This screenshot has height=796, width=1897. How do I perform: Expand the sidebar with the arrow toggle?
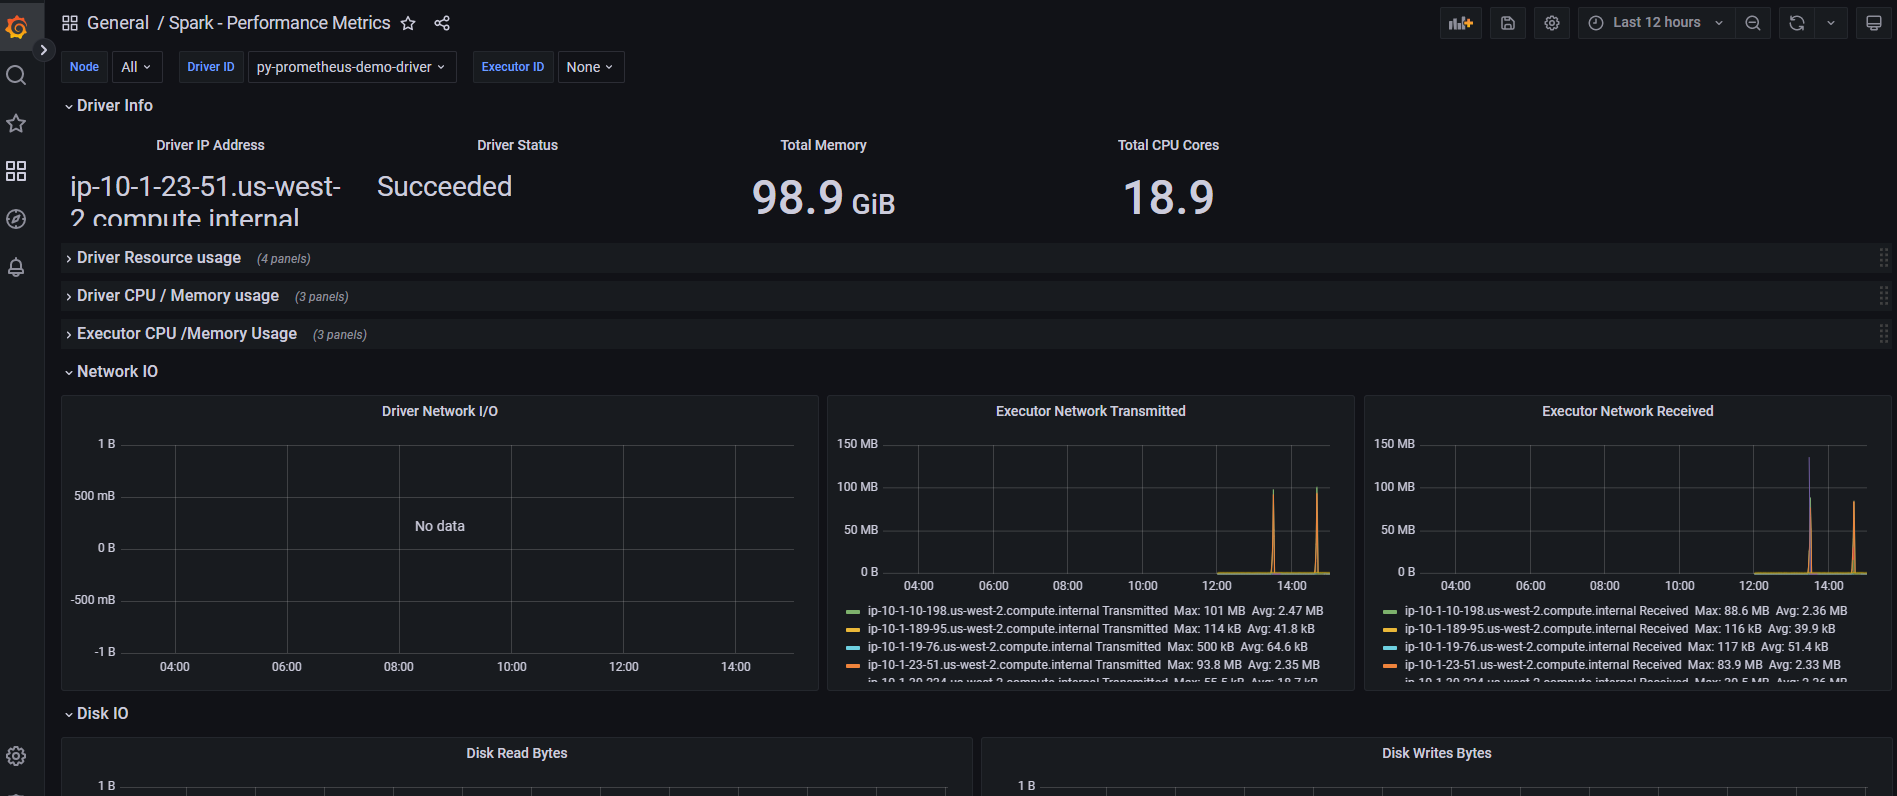[43, 49]
